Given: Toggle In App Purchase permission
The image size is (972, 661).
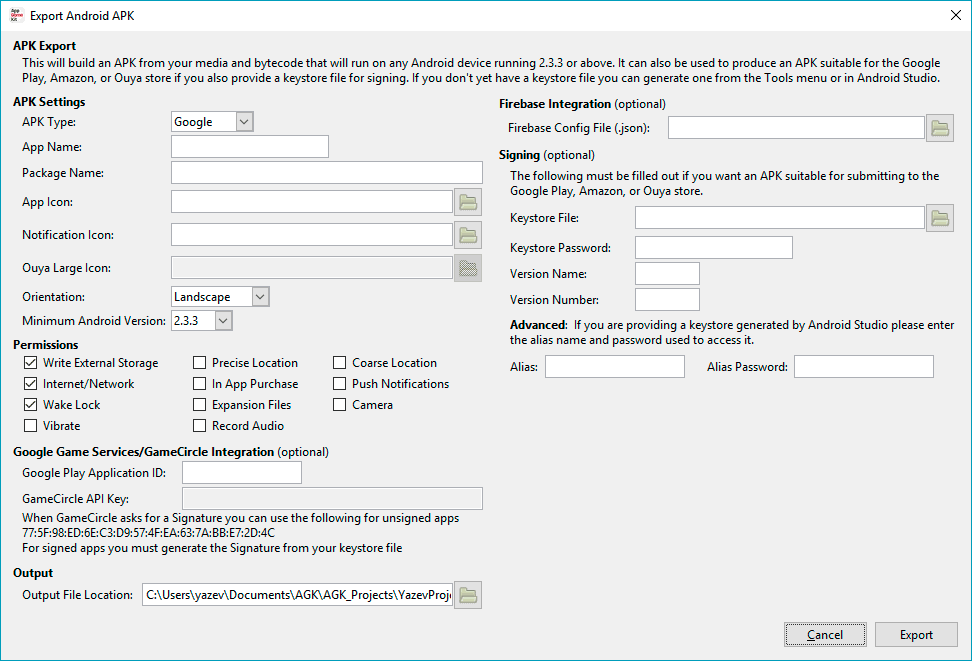Looking at the screenshot, I should 200,384.
